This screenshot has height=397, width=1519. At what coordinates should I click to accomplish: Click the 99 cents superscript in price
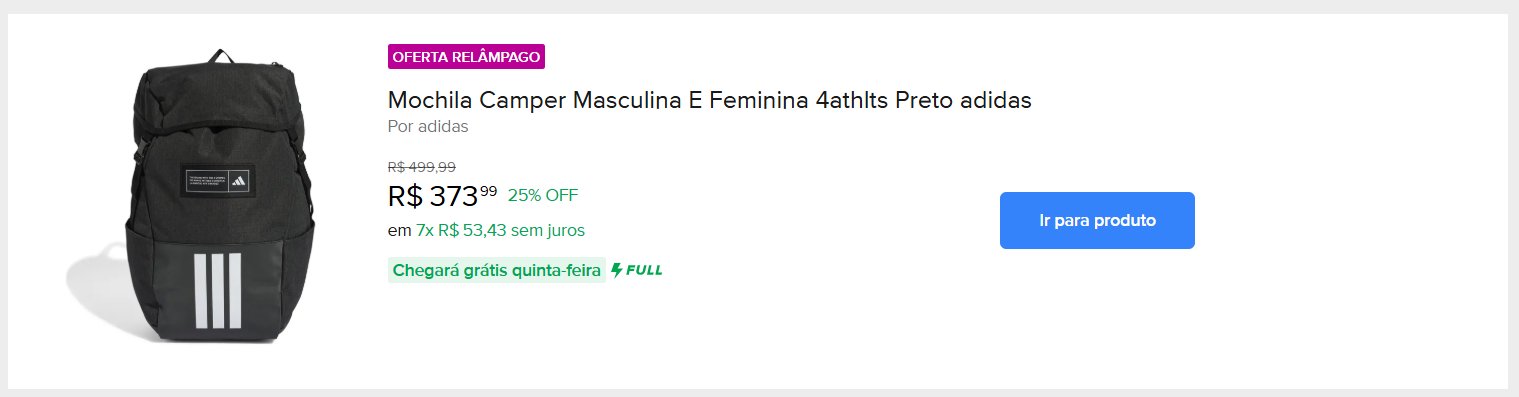pos(488,190)
